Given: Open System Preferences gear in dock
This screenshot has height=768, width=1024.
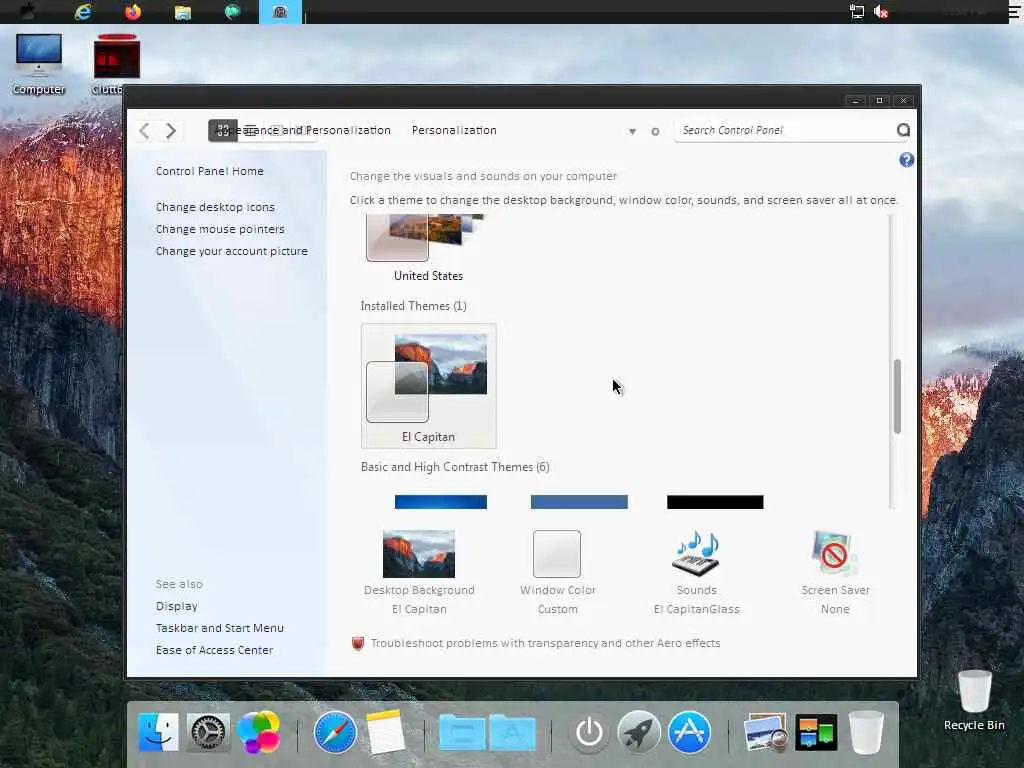Looking at the screenshot, I should tap(208, 732).
